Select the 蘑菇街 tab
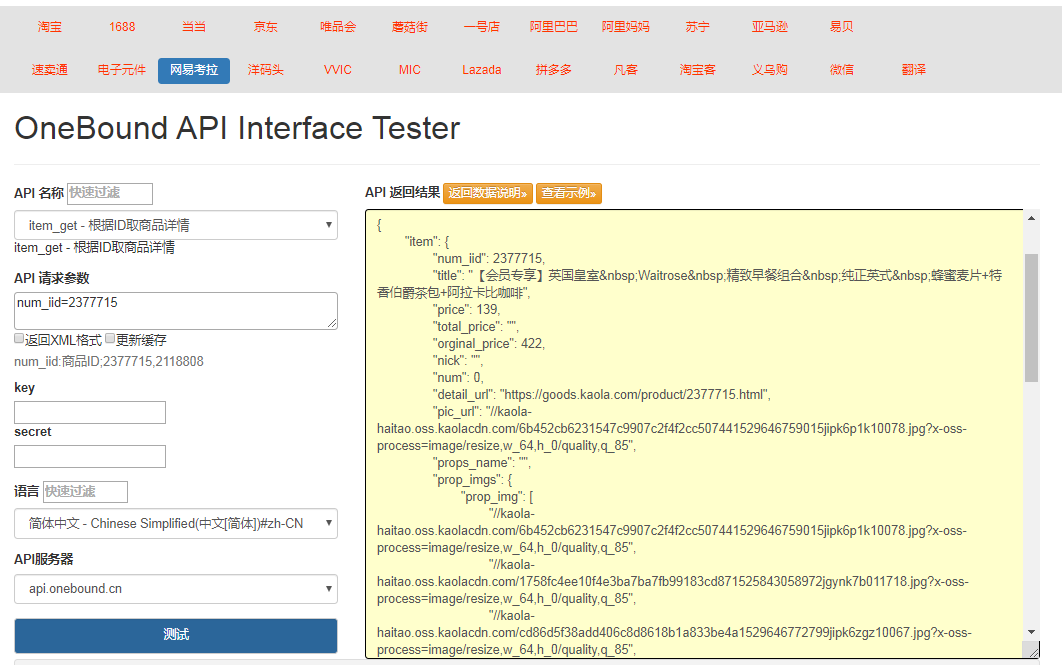The height and width of the screenshot is (665, 1062). pyautogui.click(x=410, y=27)
